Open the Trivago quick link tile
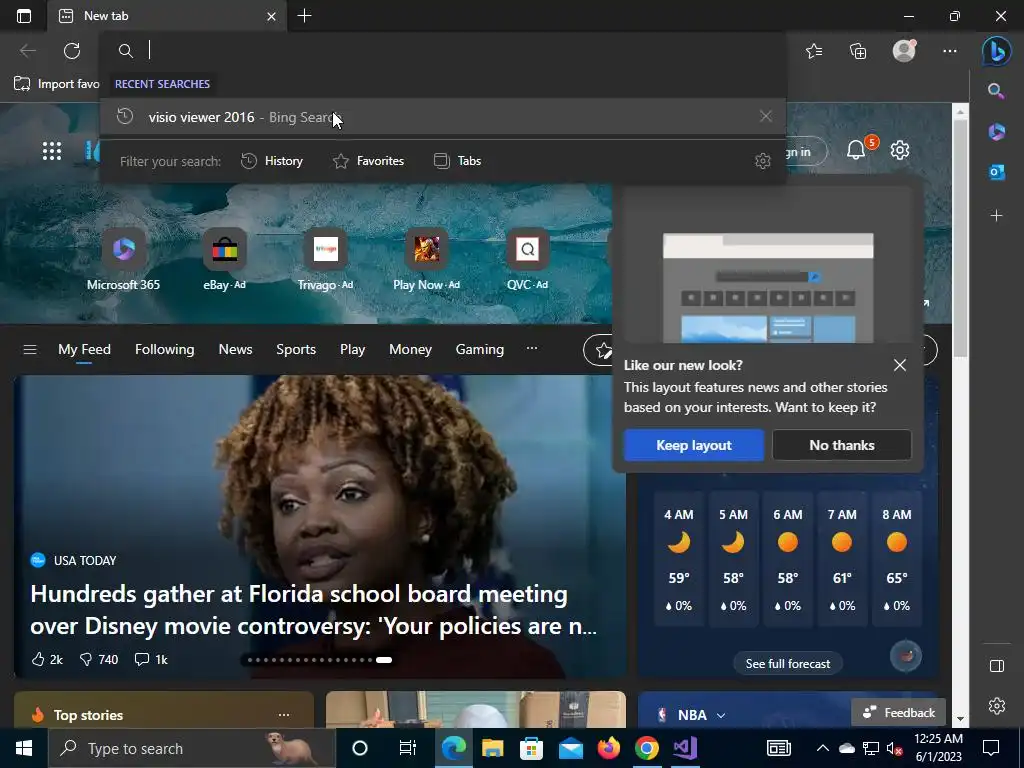This screenshot has width=1024, height=768. (325, 260)
